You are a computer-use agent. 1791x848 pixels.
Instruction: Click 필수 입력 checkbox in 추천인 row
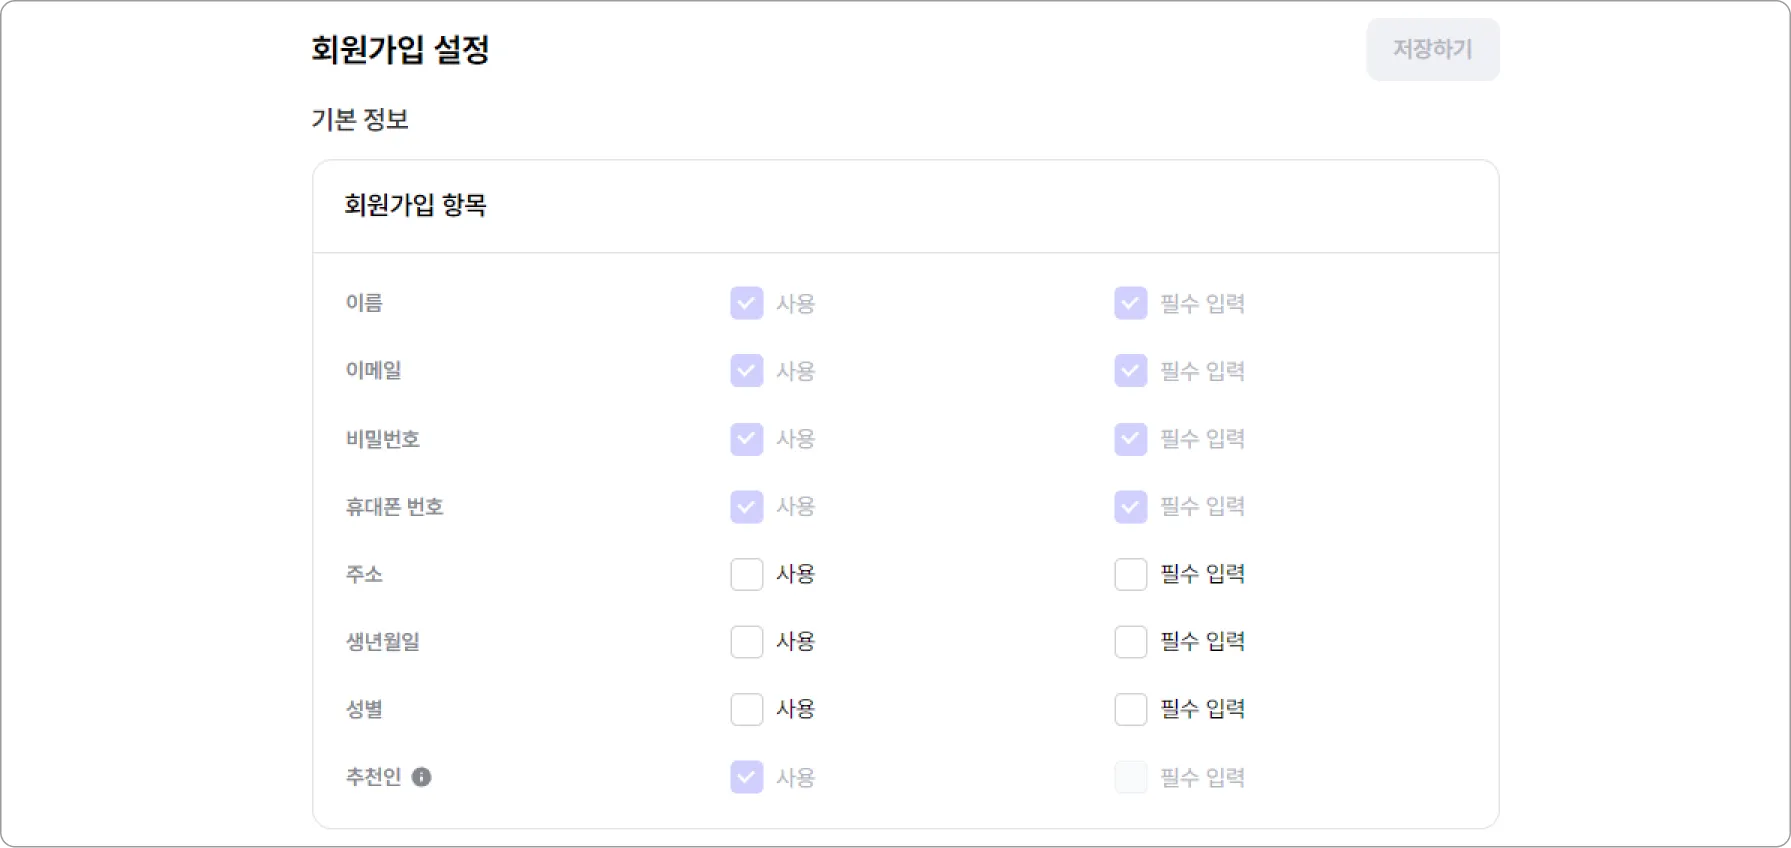pos(1131,777)
